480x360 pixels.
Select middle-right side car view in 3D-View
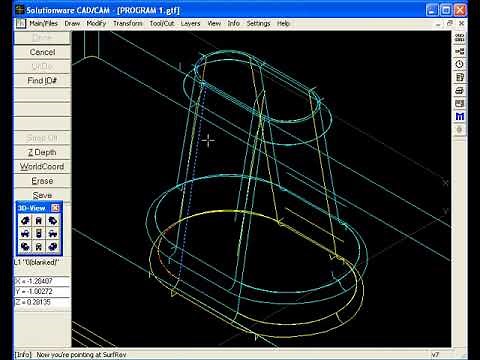(53, 233)
